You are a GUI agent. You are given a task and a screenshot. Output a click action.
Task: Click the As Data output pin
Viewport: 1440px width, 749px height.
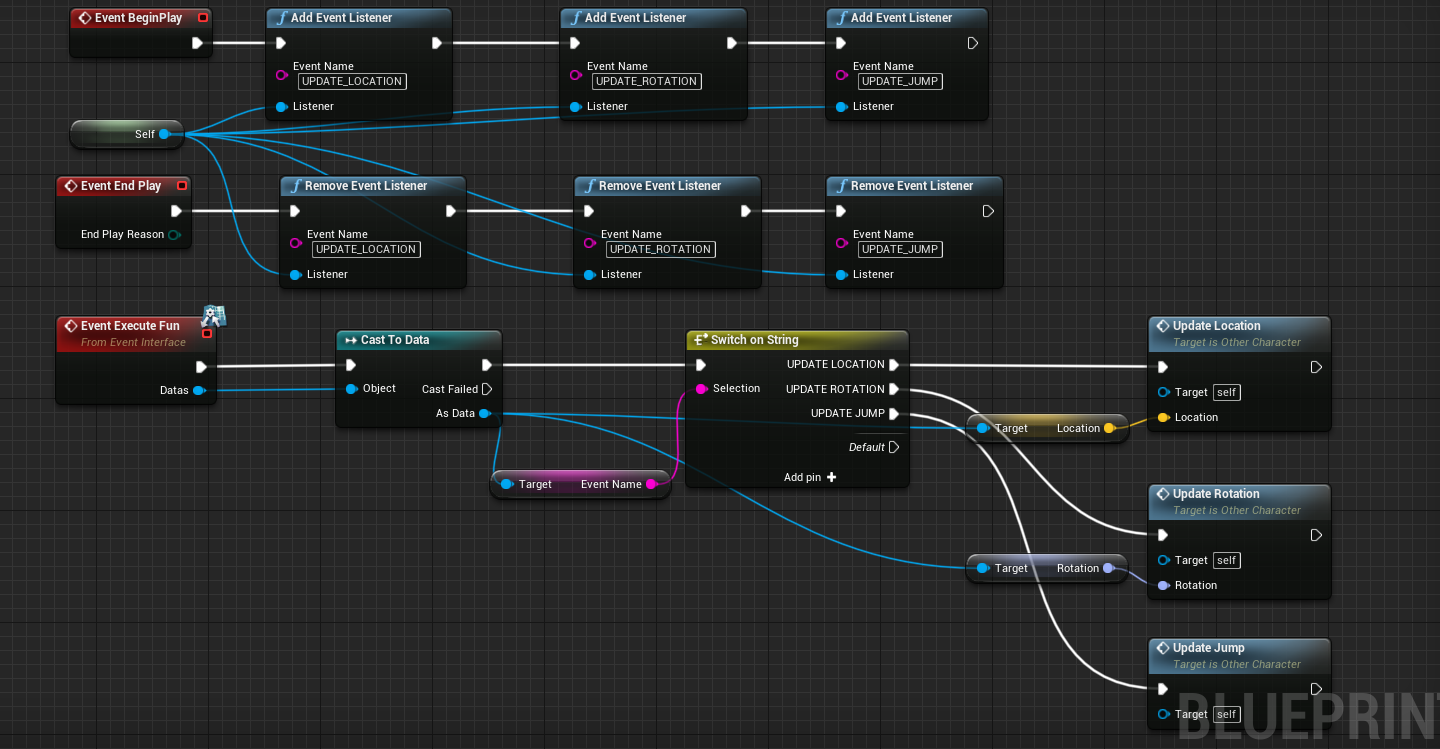(484, 414)
